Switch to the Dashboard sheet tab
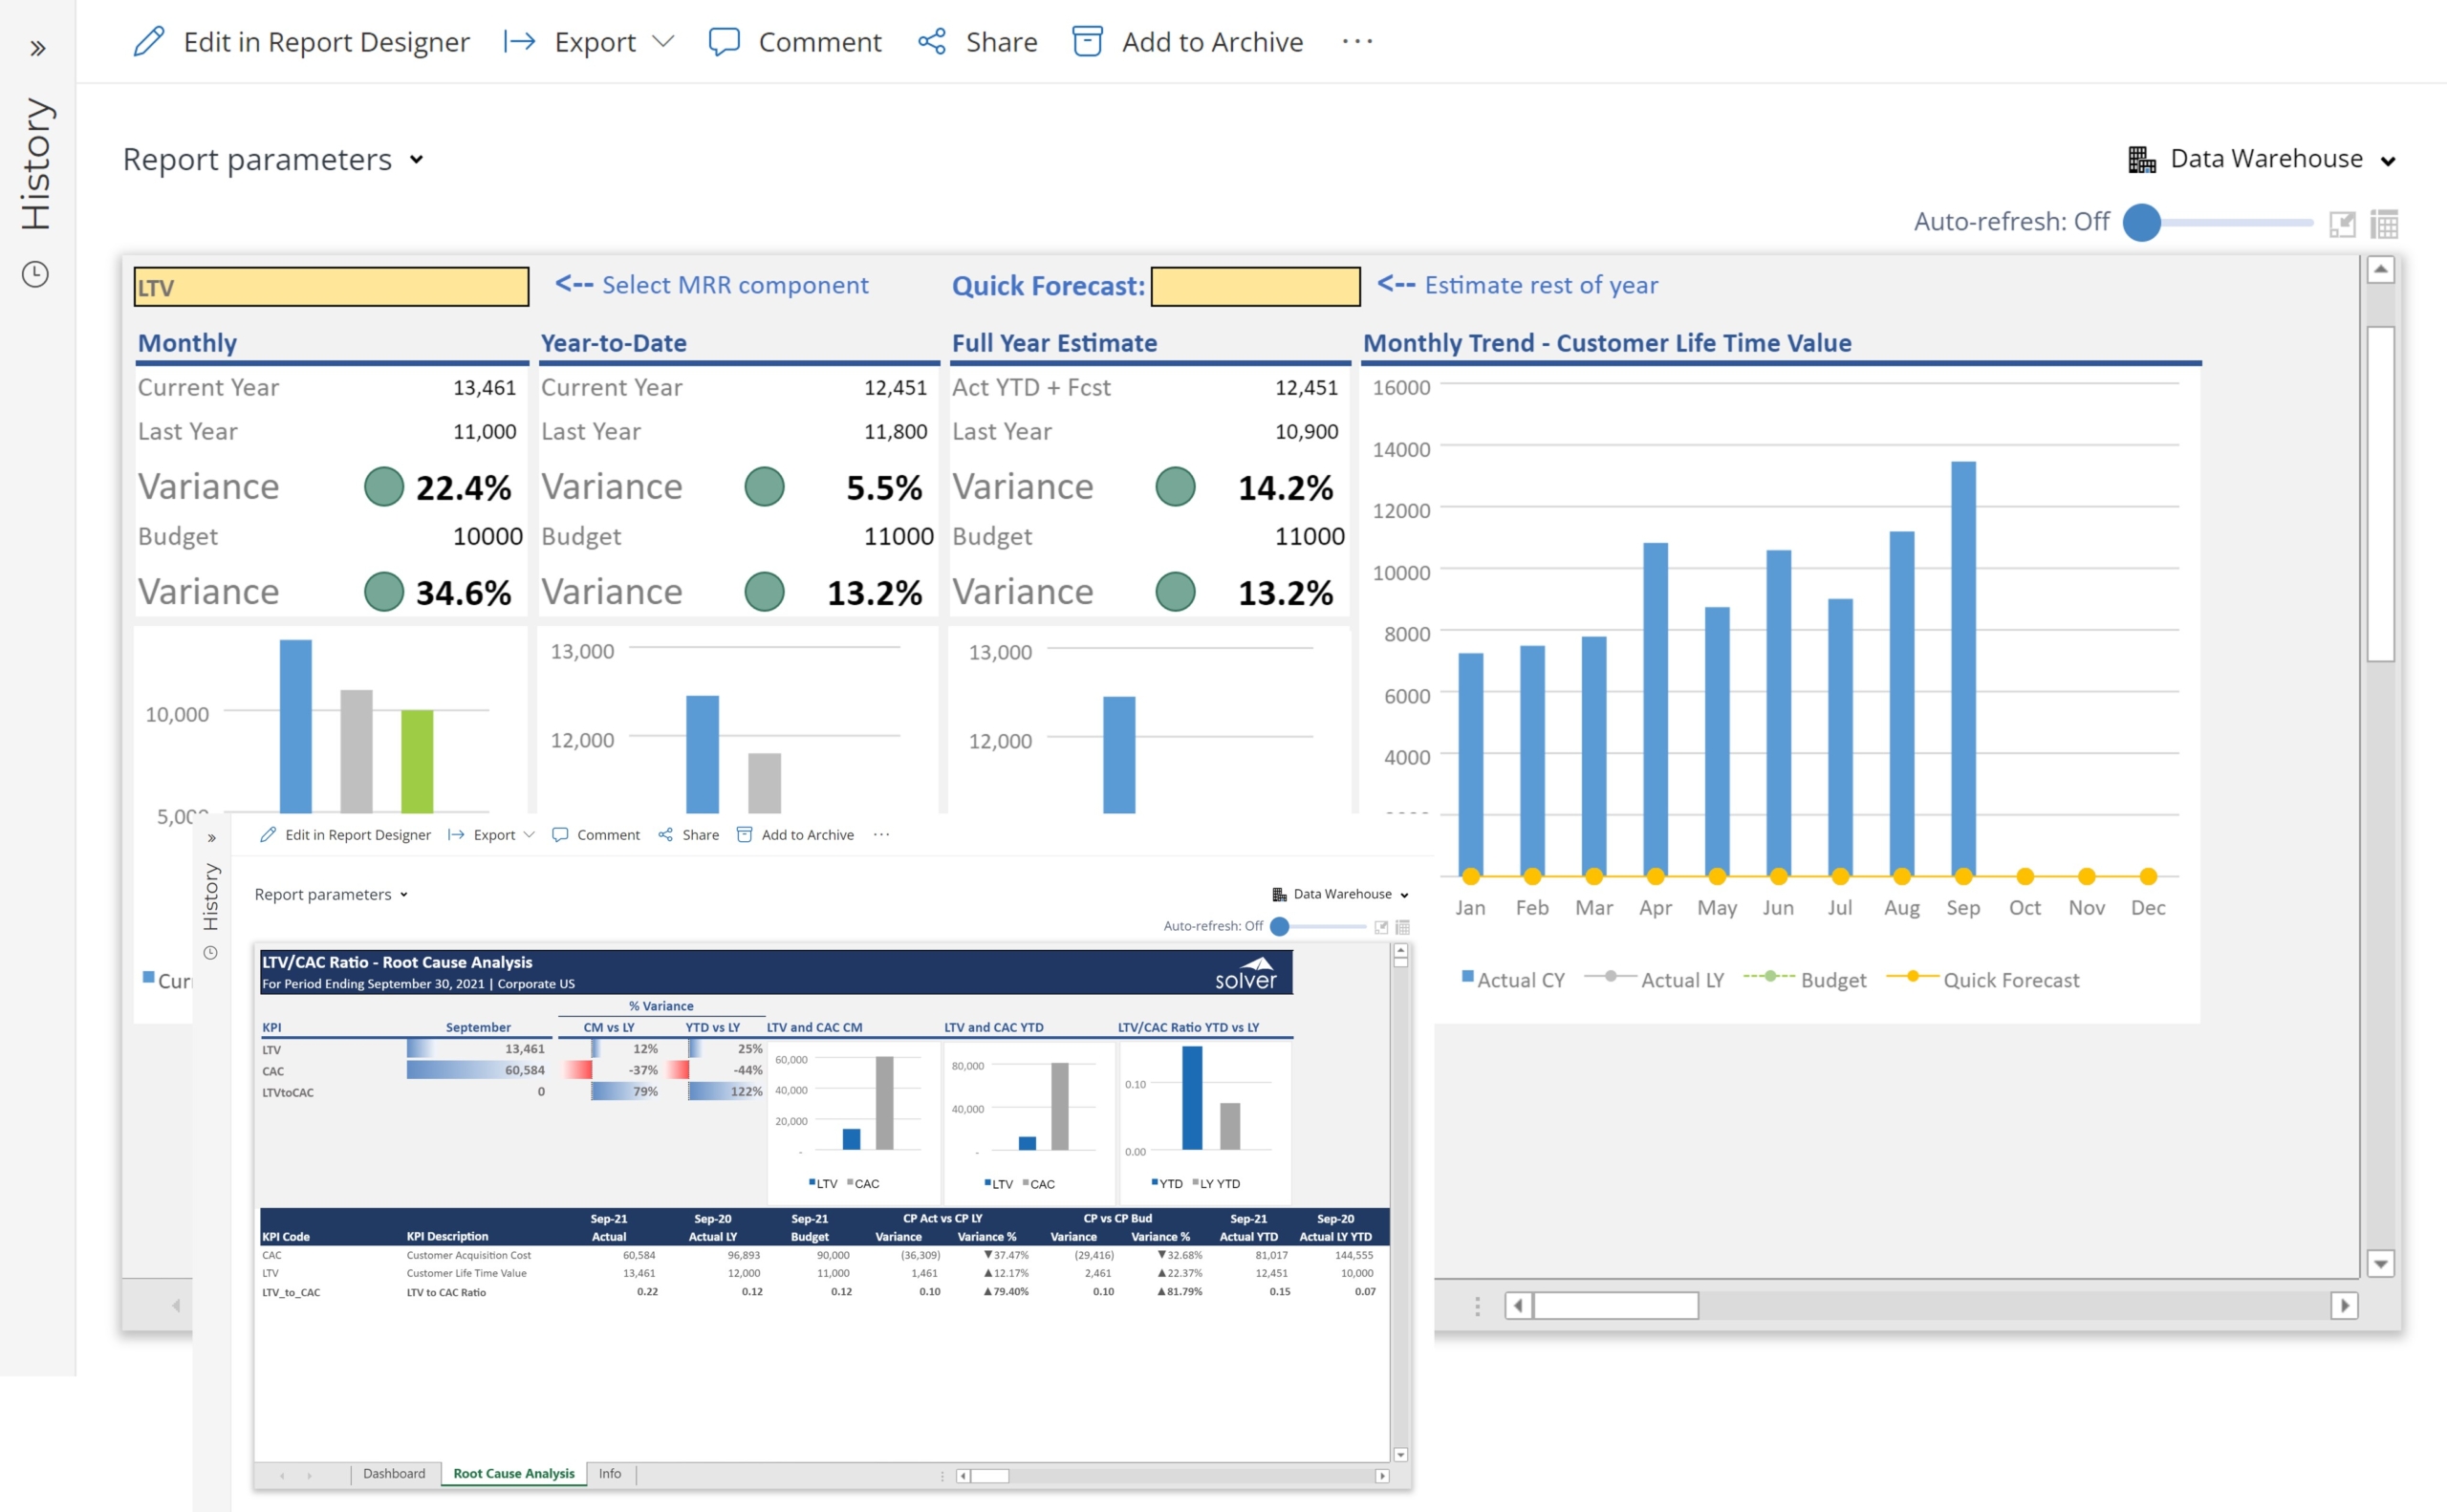Screen dimensions: 2447x1512 tap(394, 1473)
